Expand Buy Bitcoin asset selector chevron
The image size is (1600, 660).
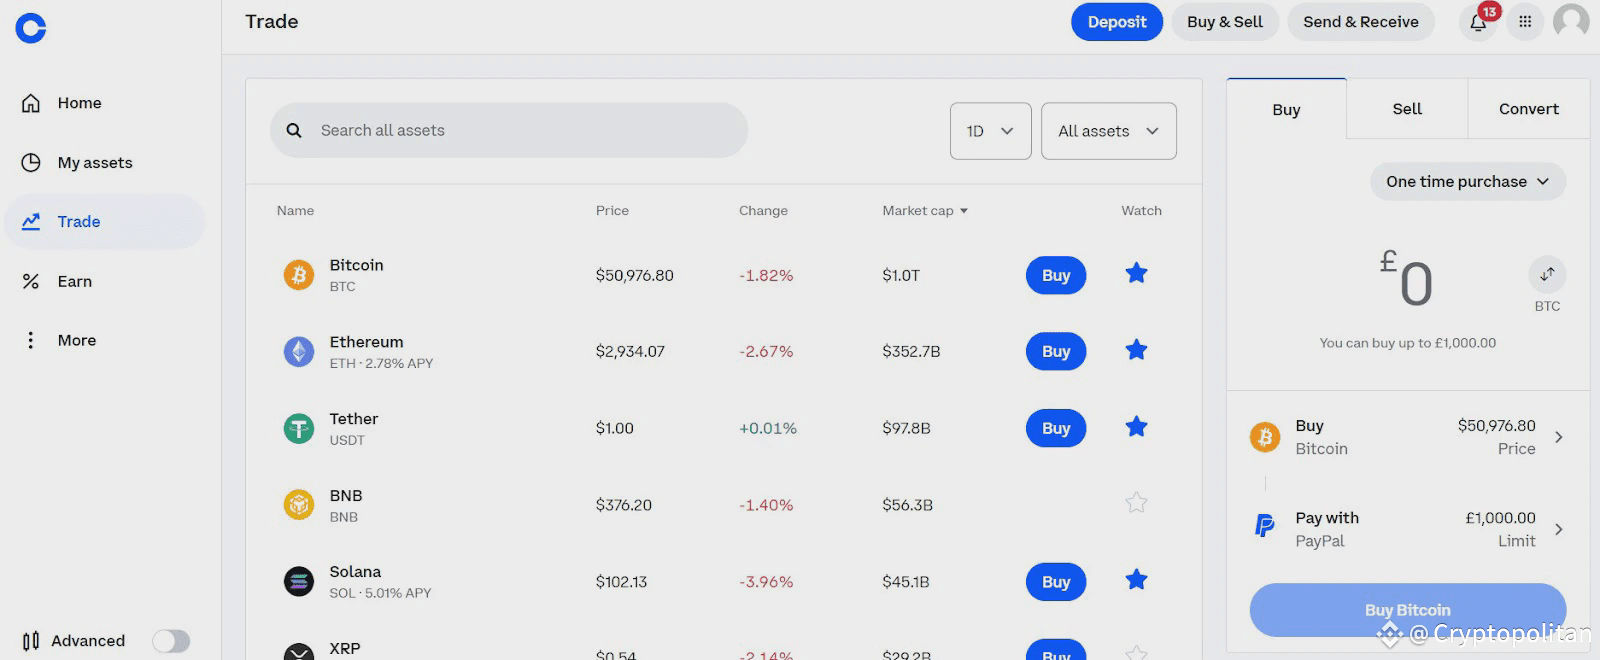(x=1558, y=437)
